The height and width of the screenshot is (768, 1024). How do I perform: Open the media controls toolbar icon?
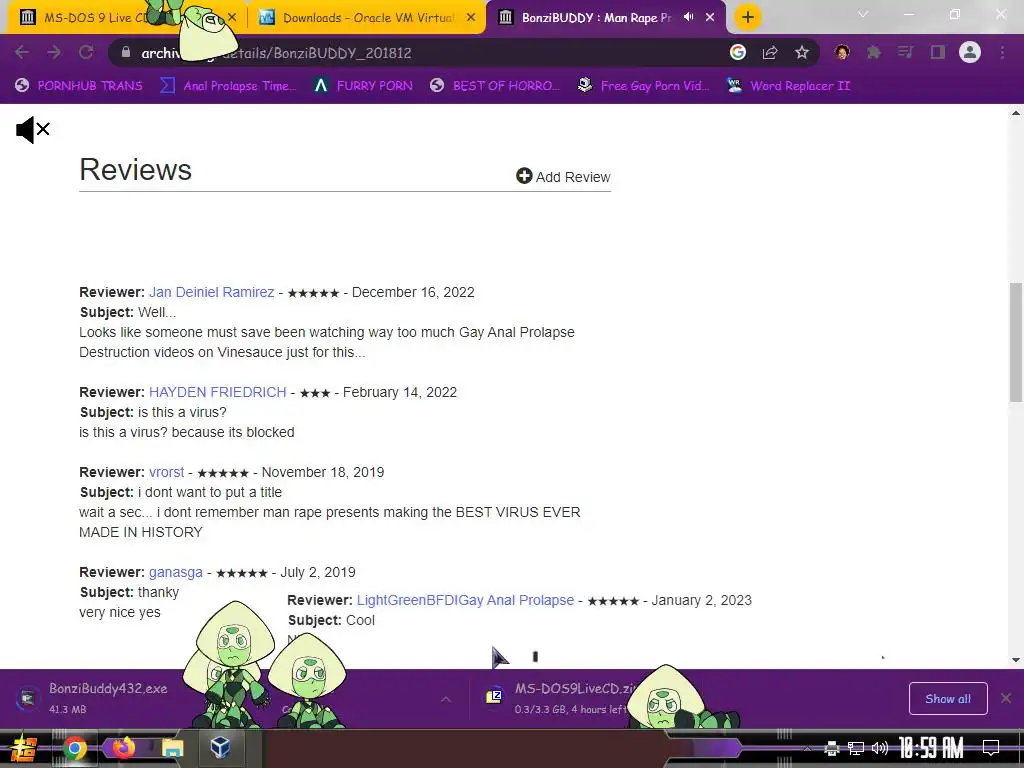tap(906, 53)
